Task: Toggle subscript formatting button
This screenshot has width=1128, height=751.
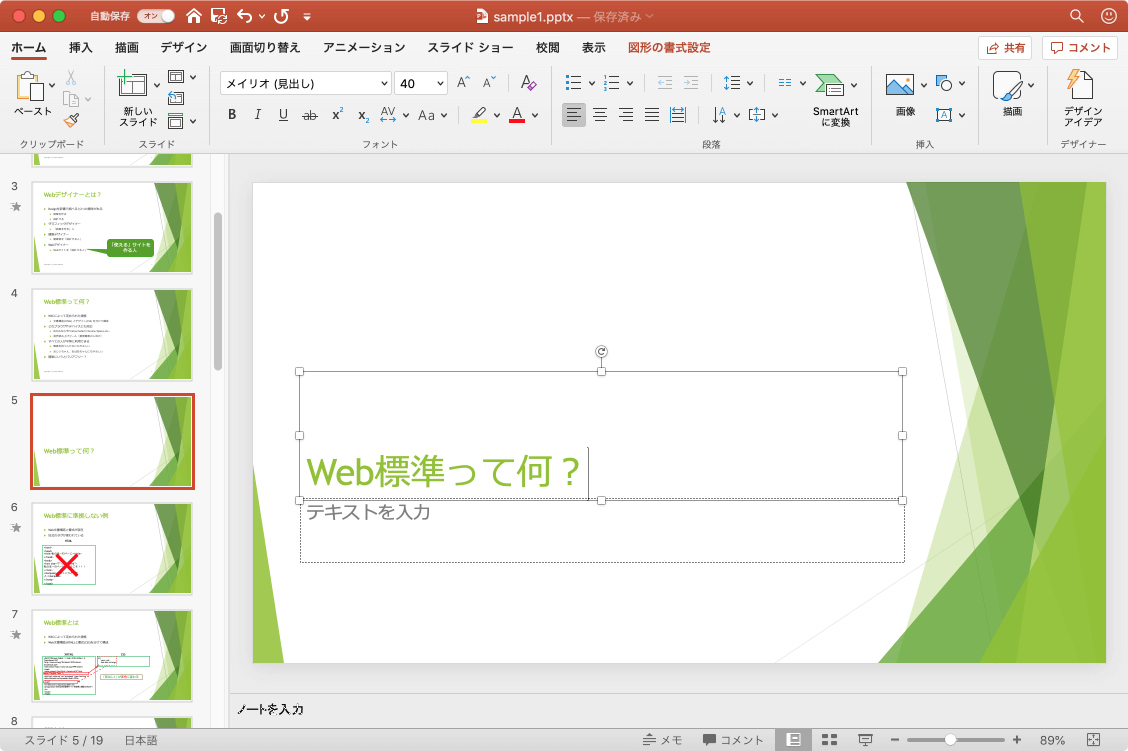Action: pyautogui.click(x=363, y=115)
